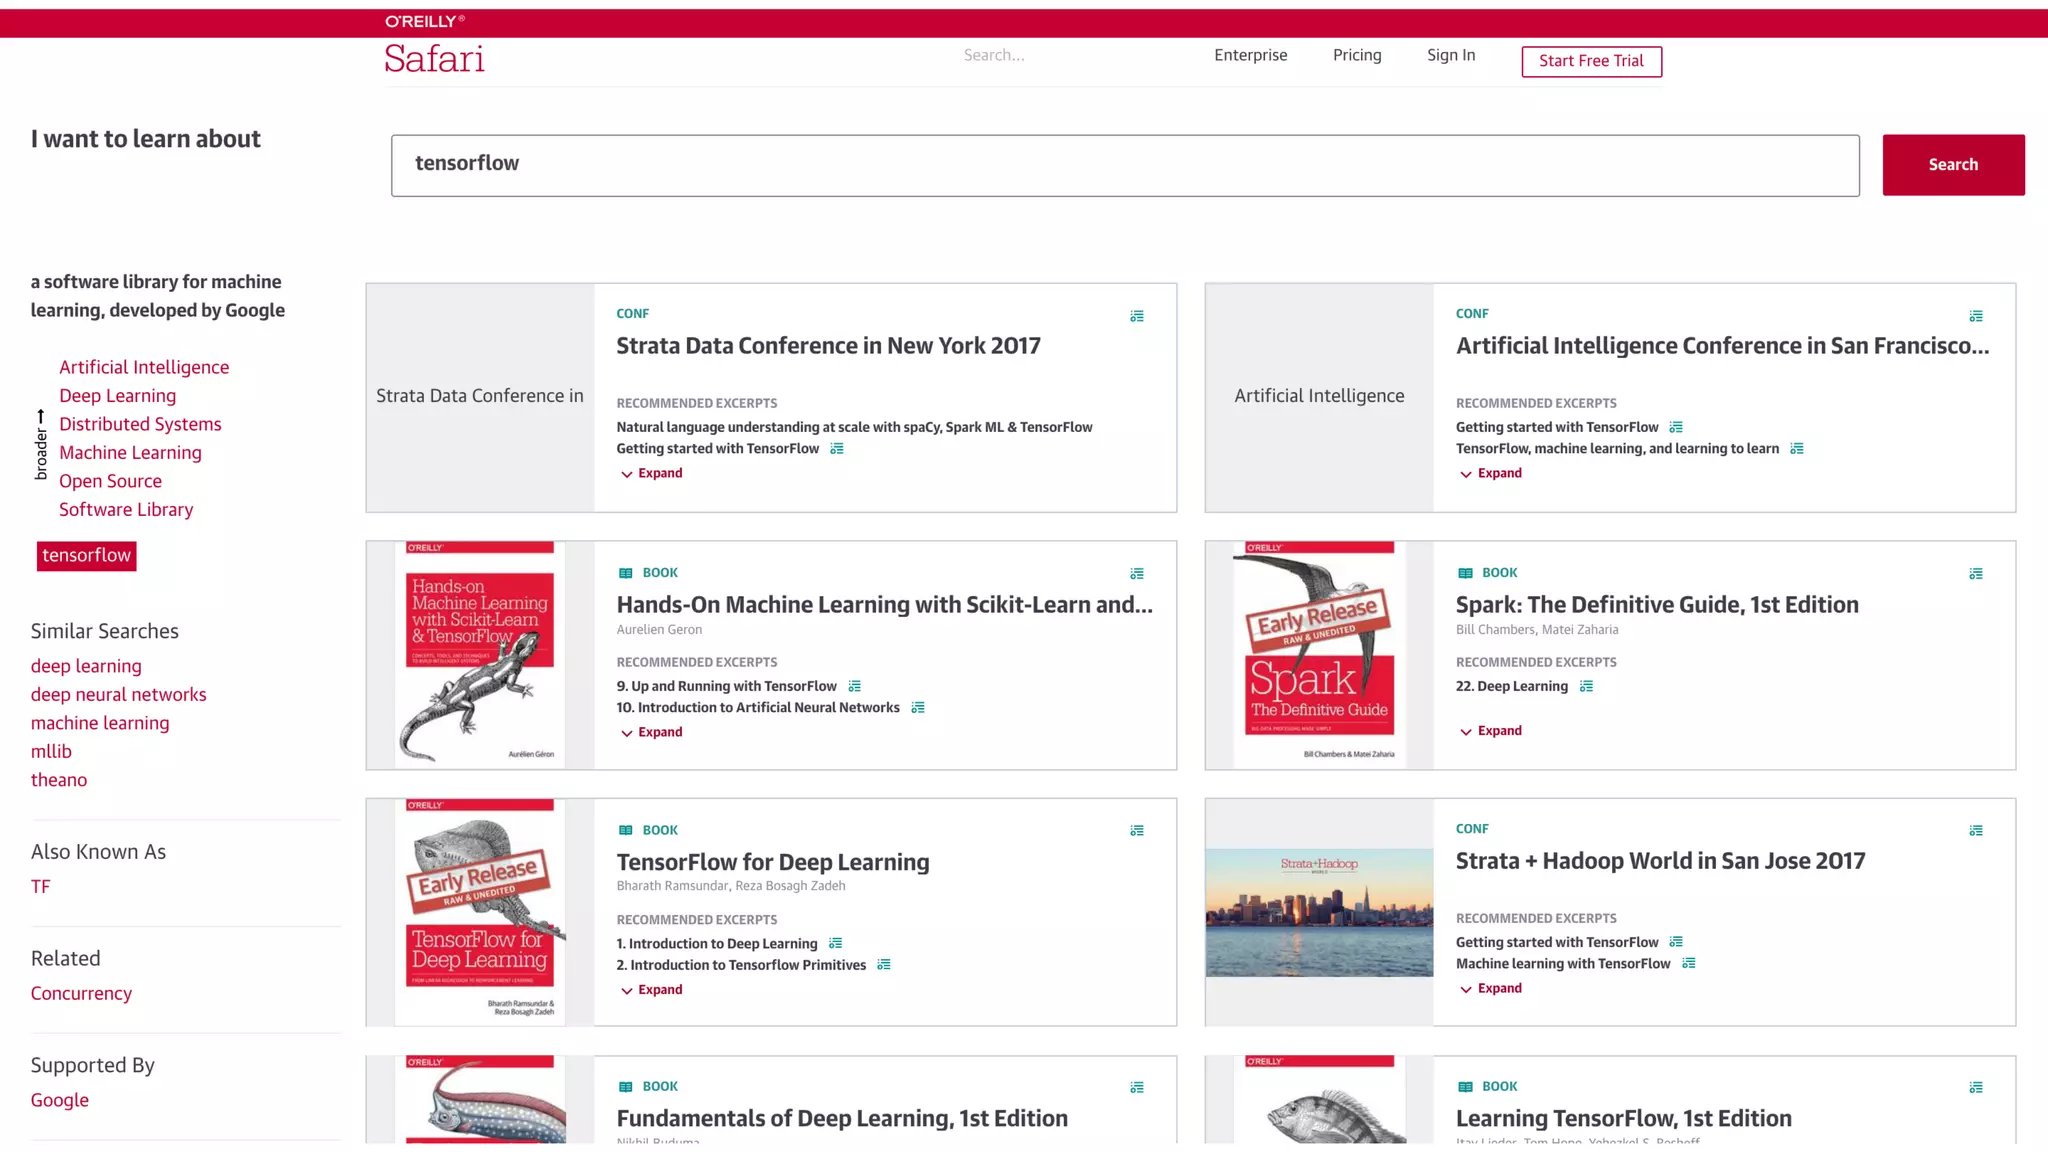Click list icon on Learning TensorFlow card
The width and height of the screenshot is (2048, 1152).
pos(1976,1087)
